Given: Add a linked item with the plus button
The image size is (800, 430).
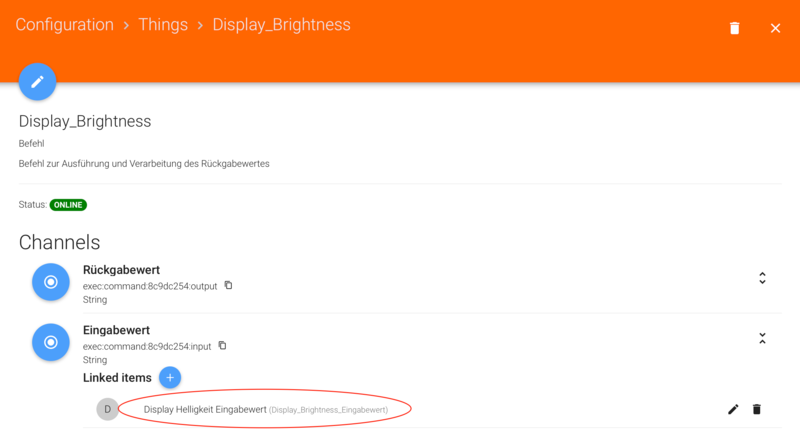Looking at the screenshot, I should click(x=170, y=377).
